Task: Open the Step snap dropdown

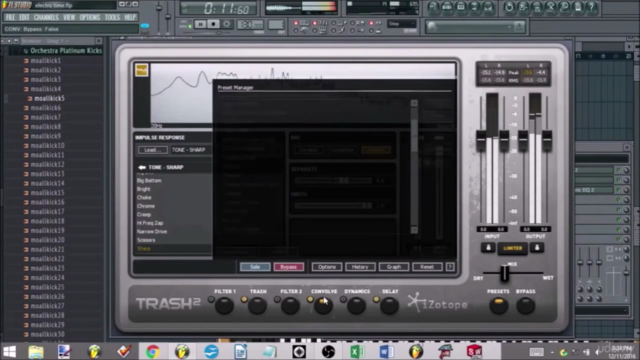Action: coord(402,24)
